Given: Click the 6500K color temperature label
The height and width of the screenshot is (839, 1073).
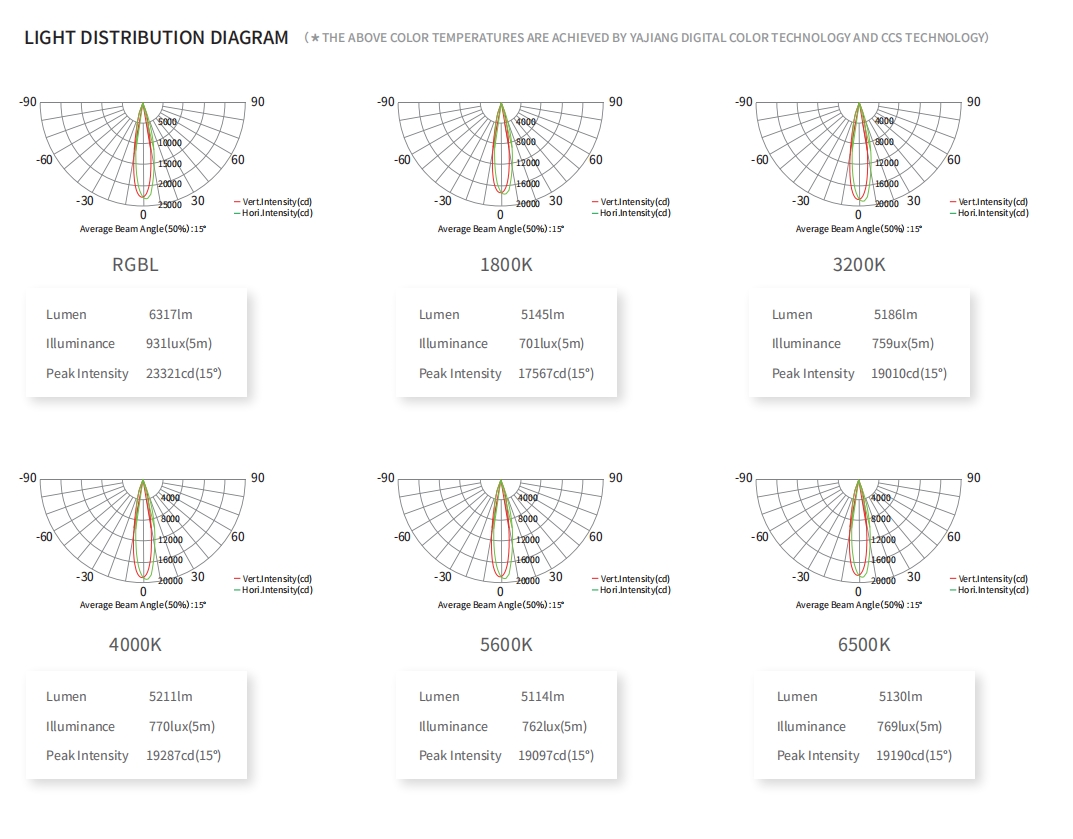Looking at the screenshot, I should (864, 645).
